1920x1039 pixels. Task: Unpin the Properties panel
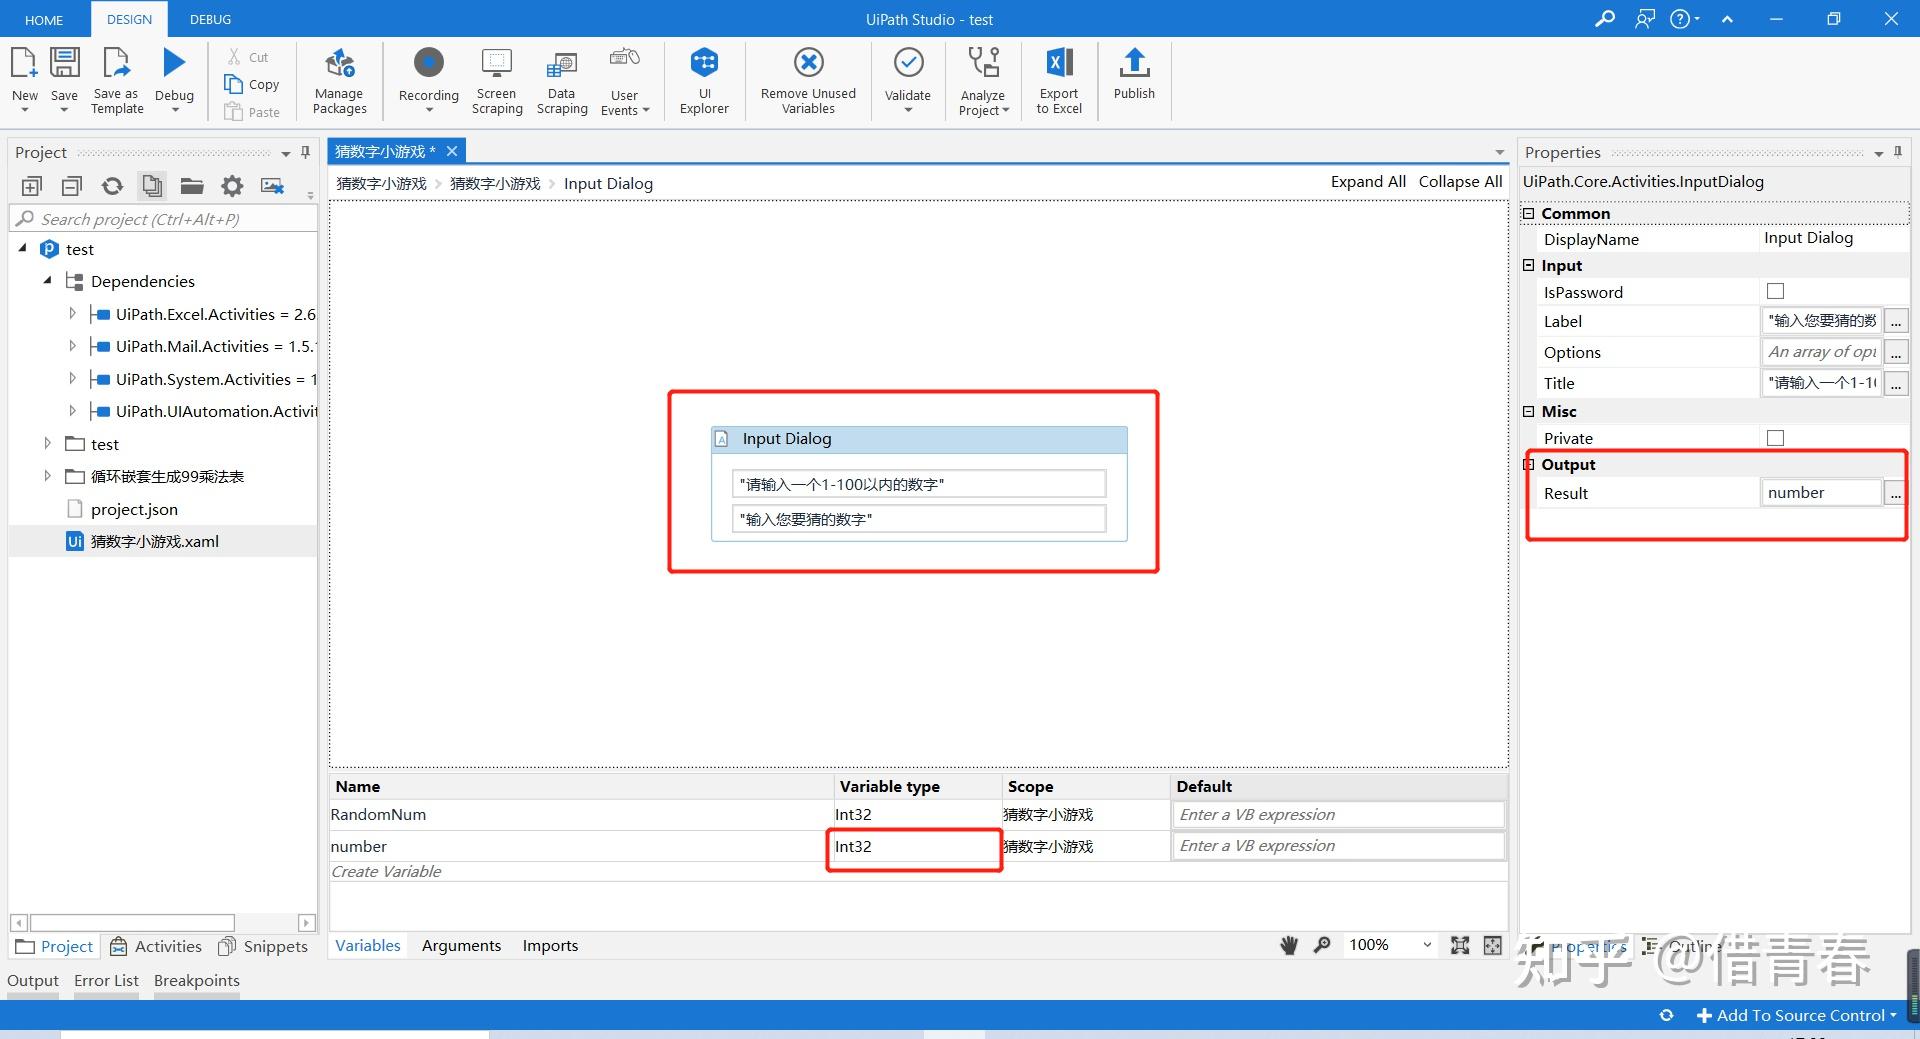click(x=1897, y=152)
